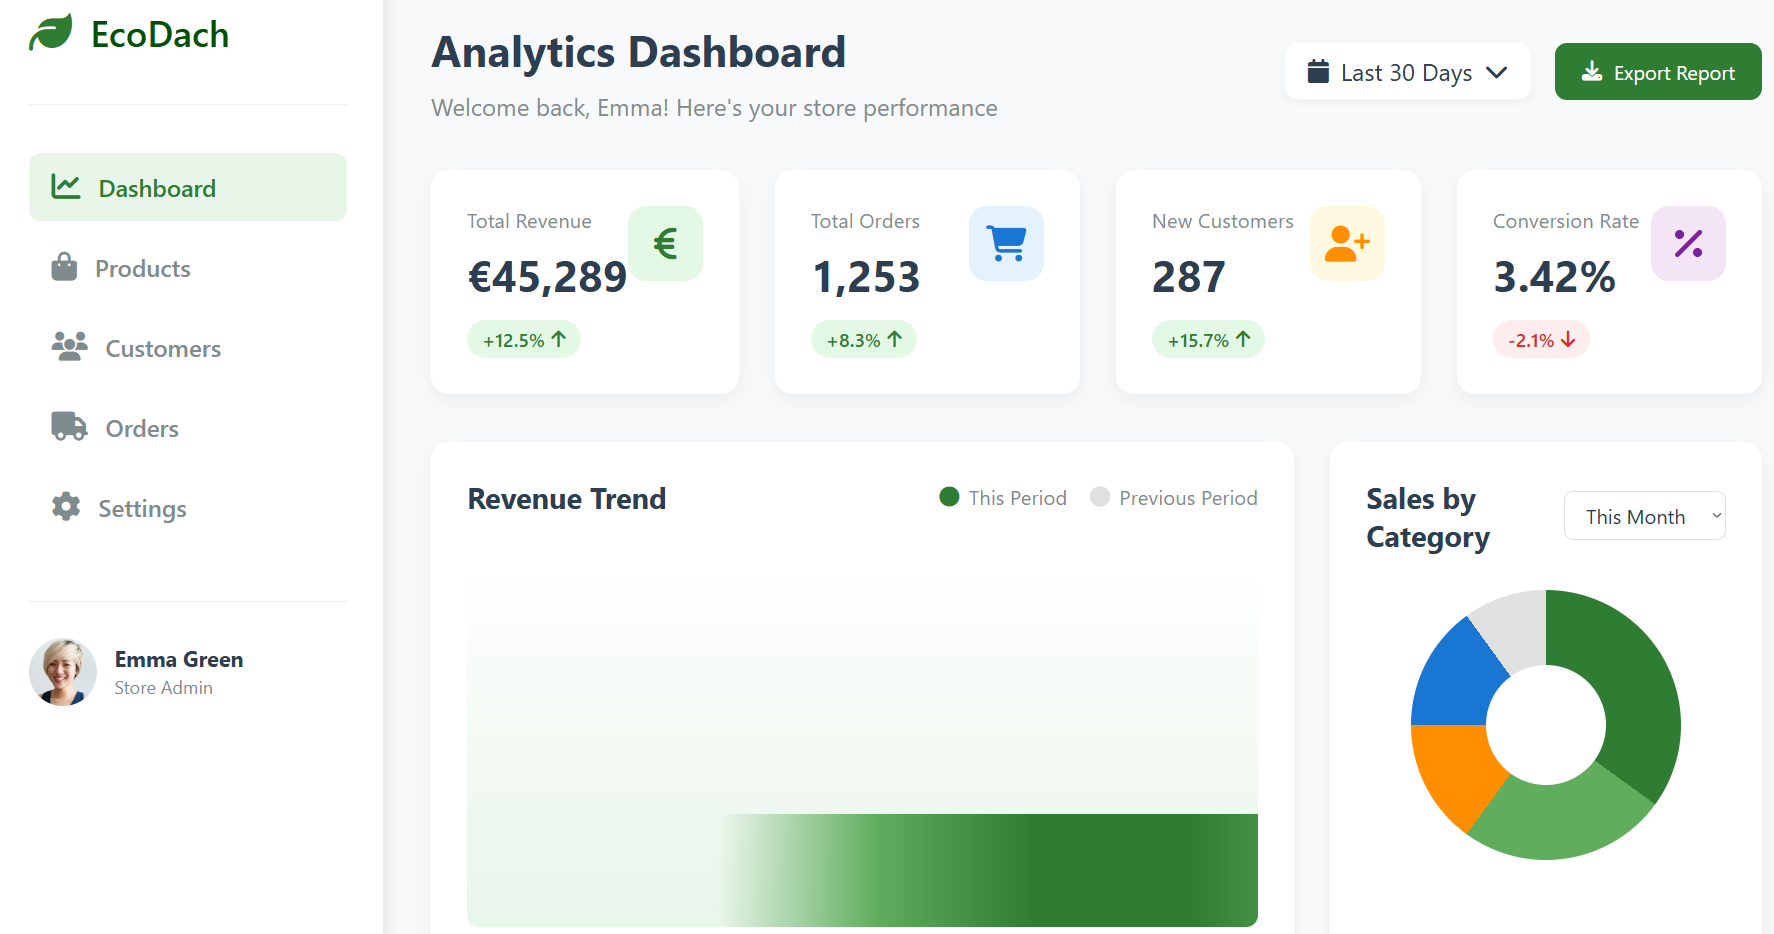Open the Last 30 Days date dropdown
This screenshot has width=1774, height=934.
tap(1406, 72)
